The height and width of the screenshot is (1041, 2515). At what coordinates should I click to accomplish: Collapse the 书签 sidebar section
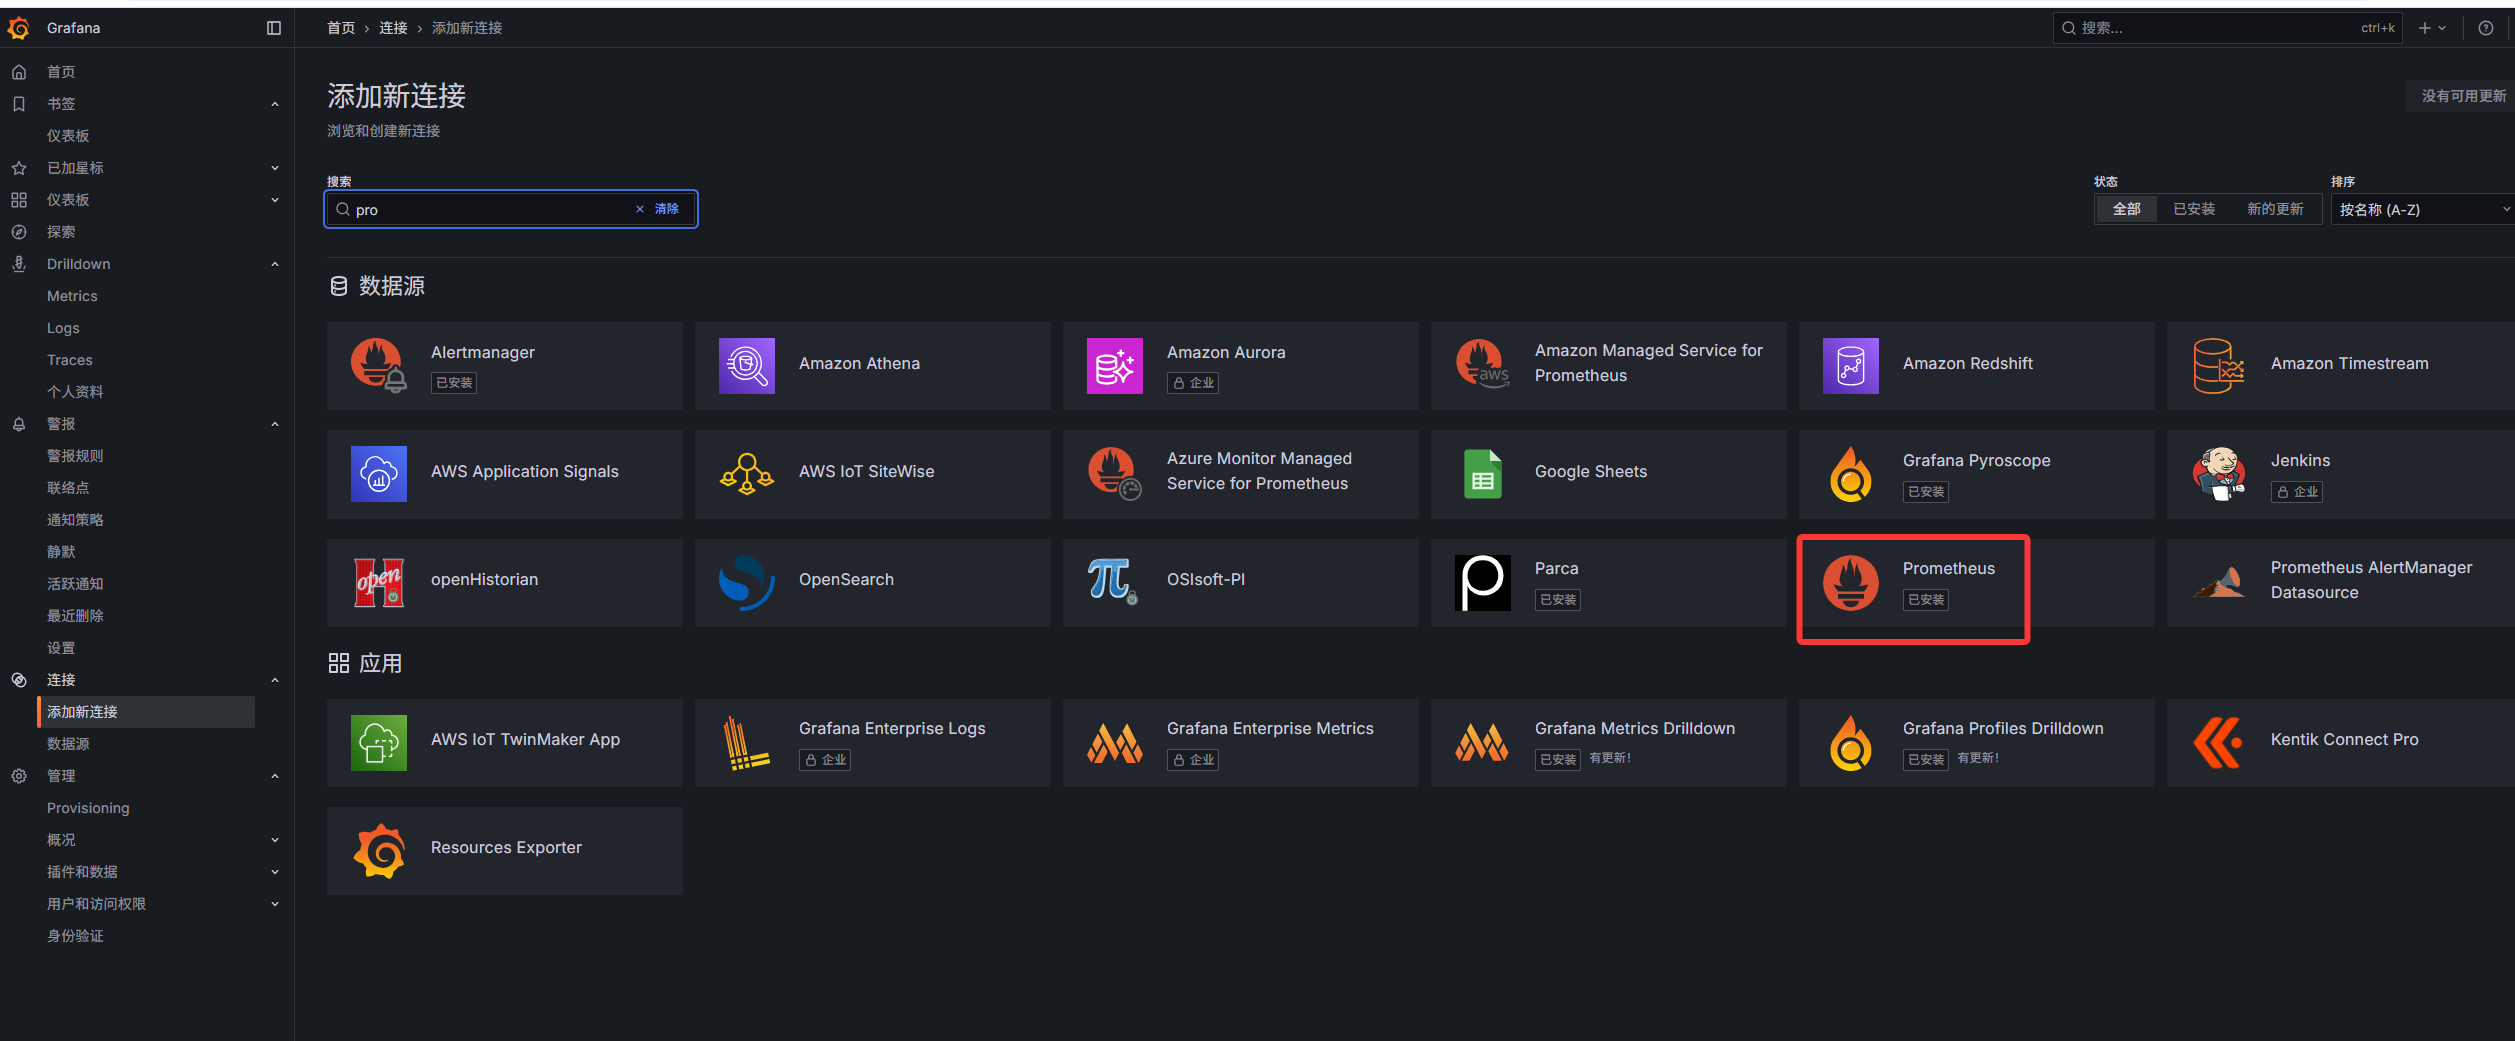pos(275,104)
